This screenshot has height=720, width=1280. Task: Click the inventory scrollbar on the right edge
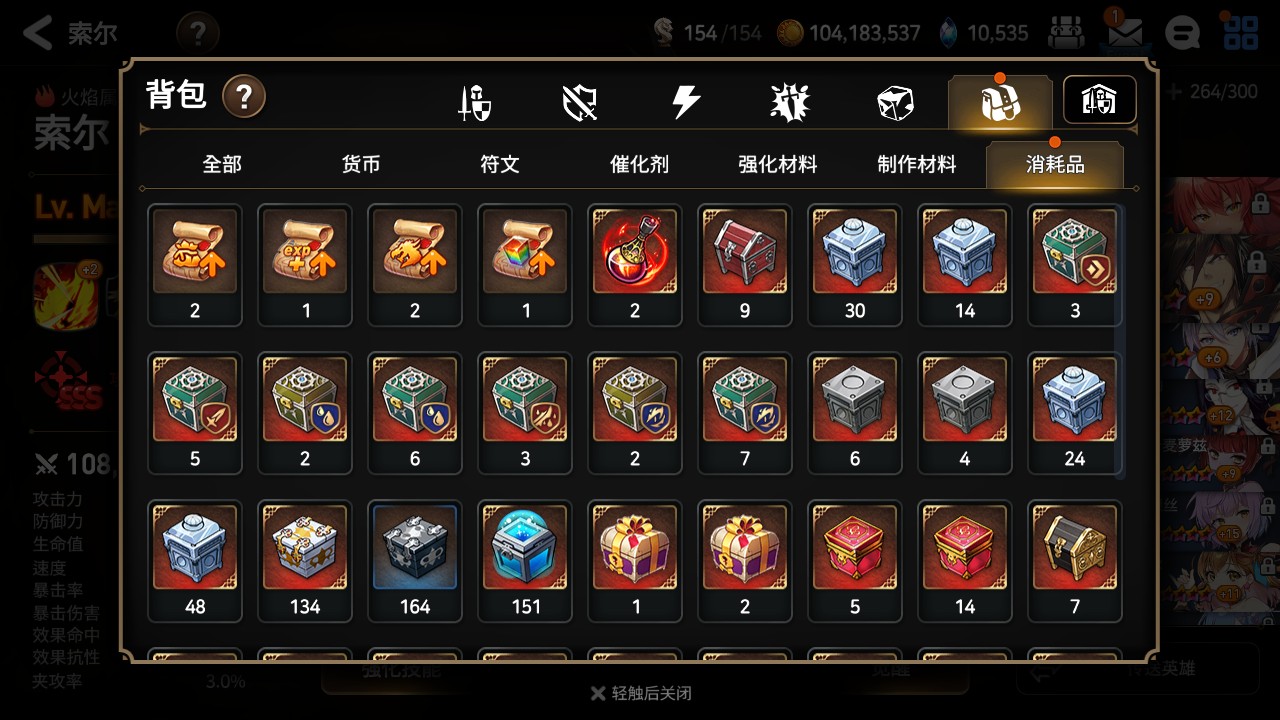(x=1120, y=342)
